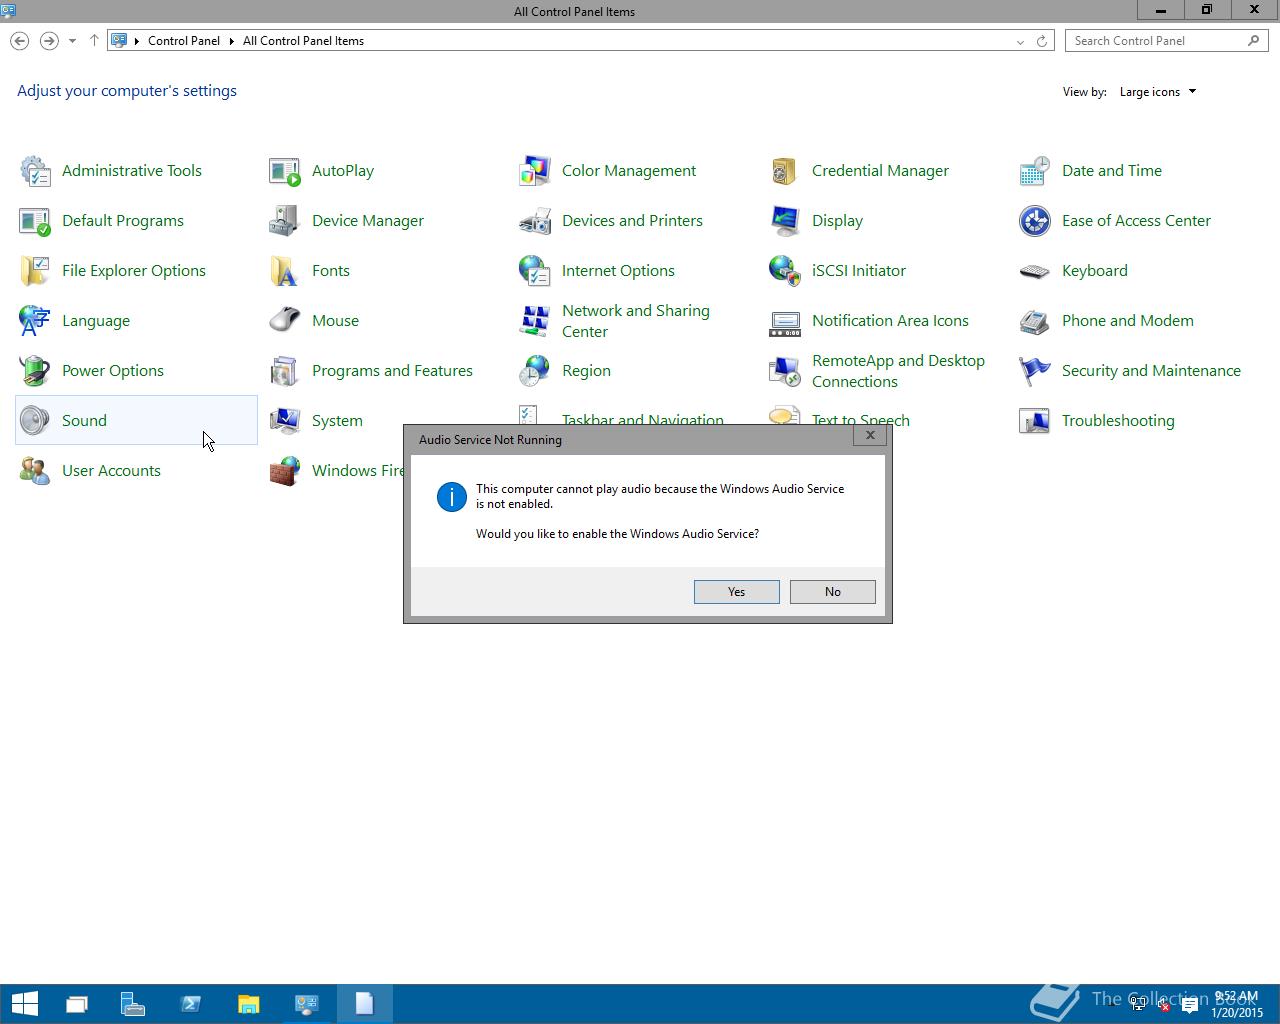Open the Devices and Printers icon

pyautogui.click(x=535, y=221)
